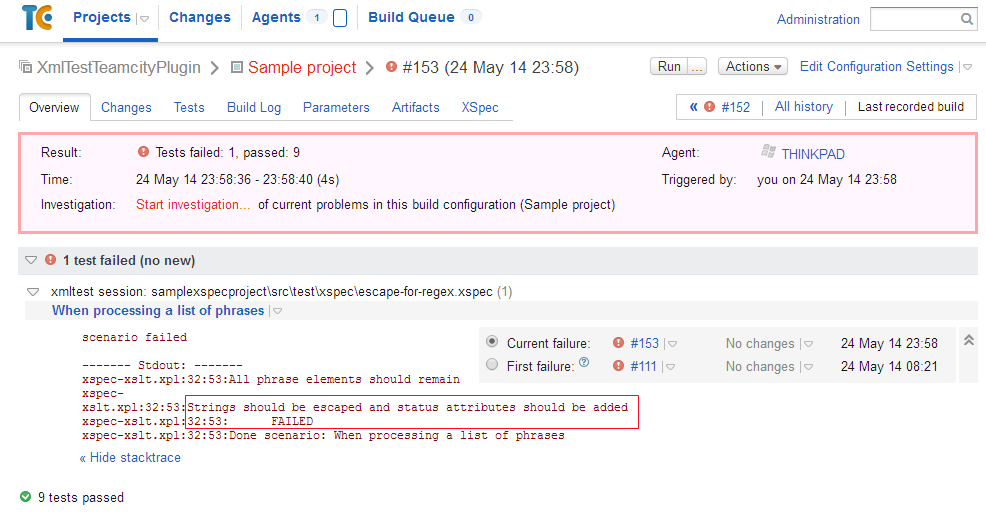This screenshot has width=986, height=528.
Task: Click the 9 tests passed text
Action: tap(80, 497)
